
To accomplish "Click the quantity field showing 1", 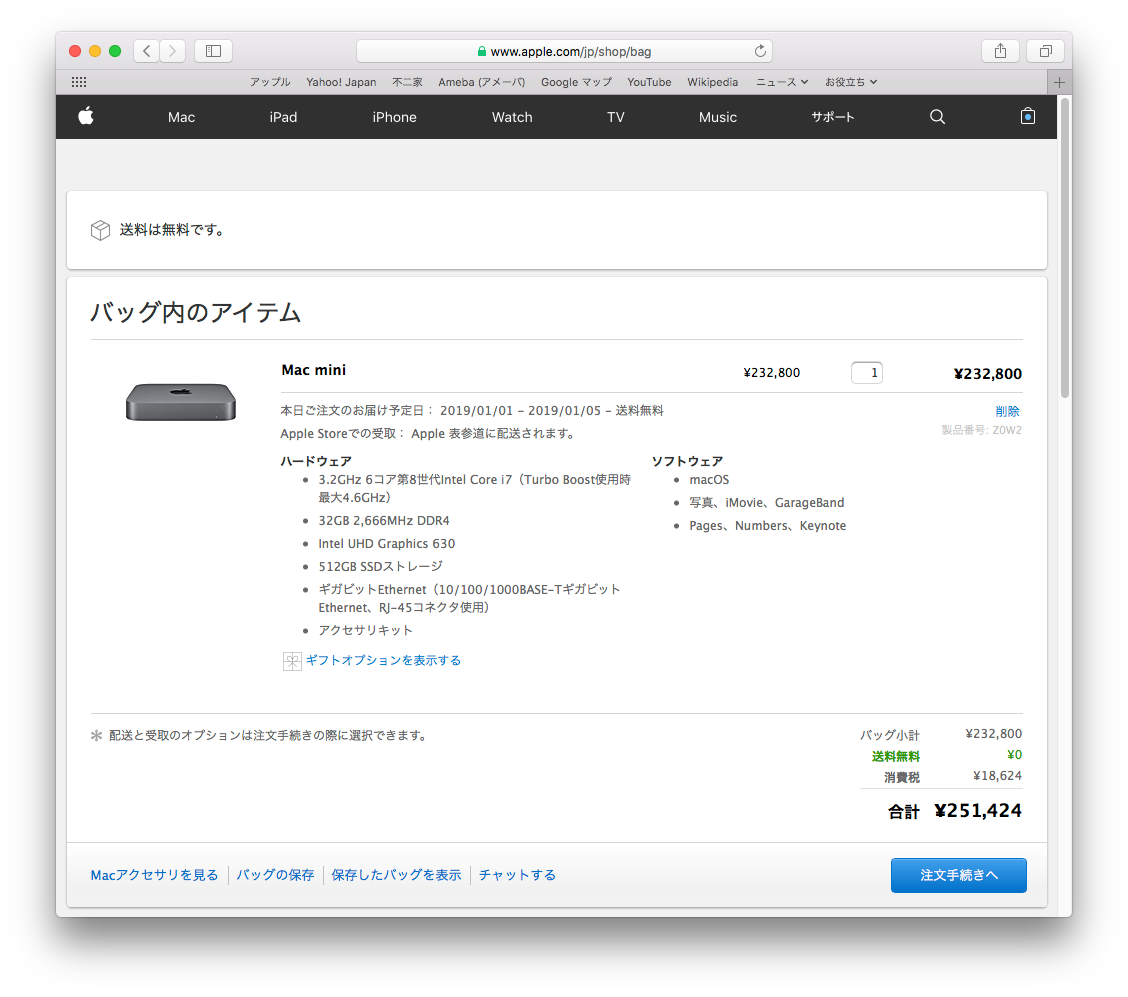I will [x=867, y=373].
